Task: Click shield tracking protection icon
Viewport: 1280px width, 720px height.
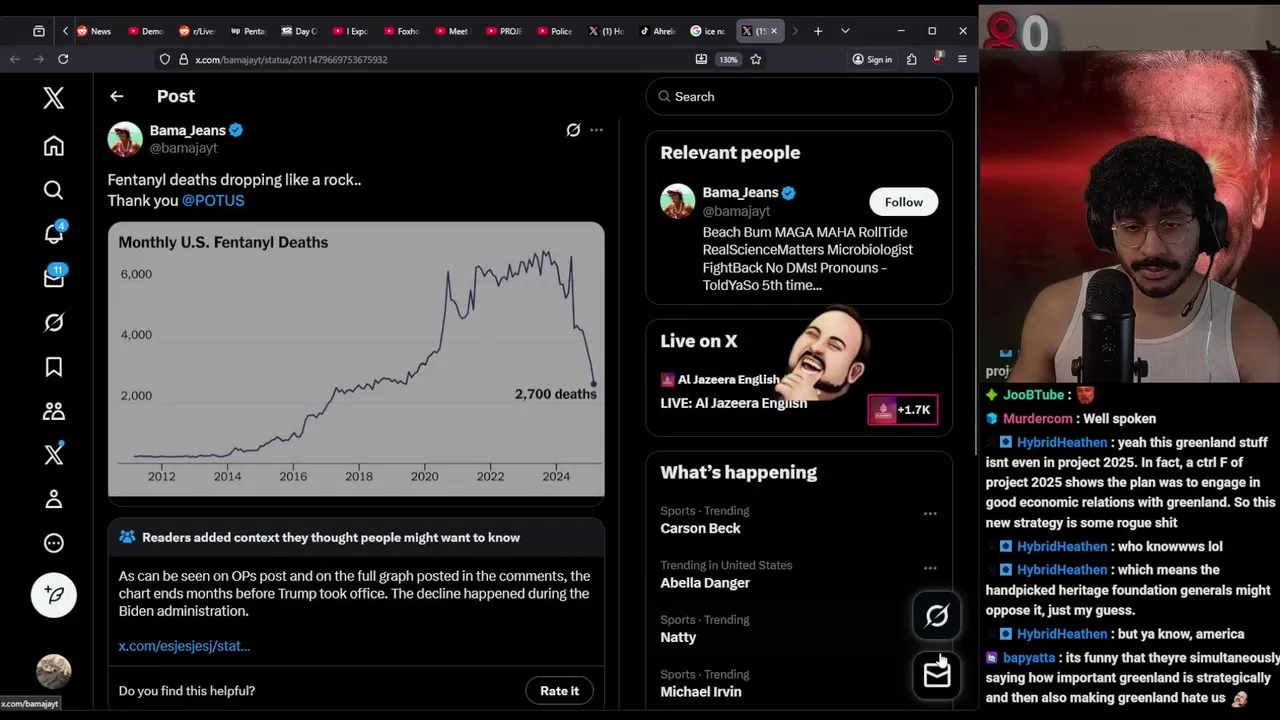Action: (165, 59)
